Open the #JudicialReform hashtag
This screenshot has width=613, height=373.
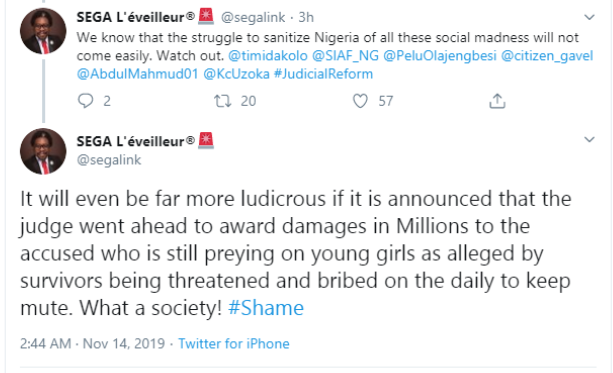pyautogui.click(x=323, y=74)
